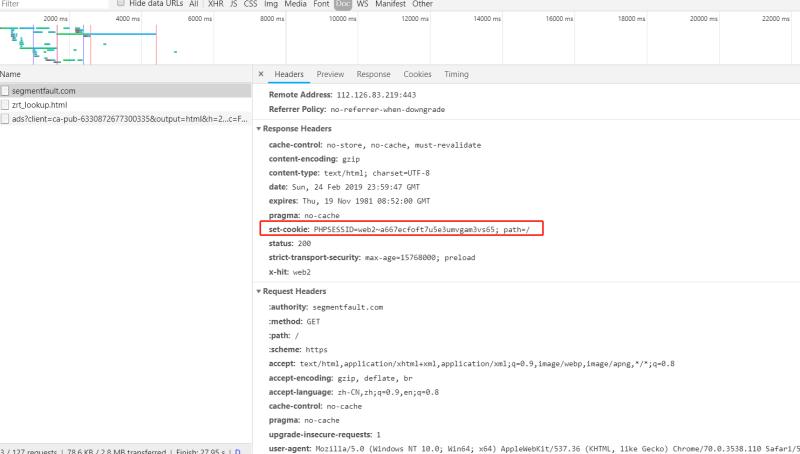Click the timeline overview at 10000 ms
Screen dimensions: 800x454
(342, 19)
